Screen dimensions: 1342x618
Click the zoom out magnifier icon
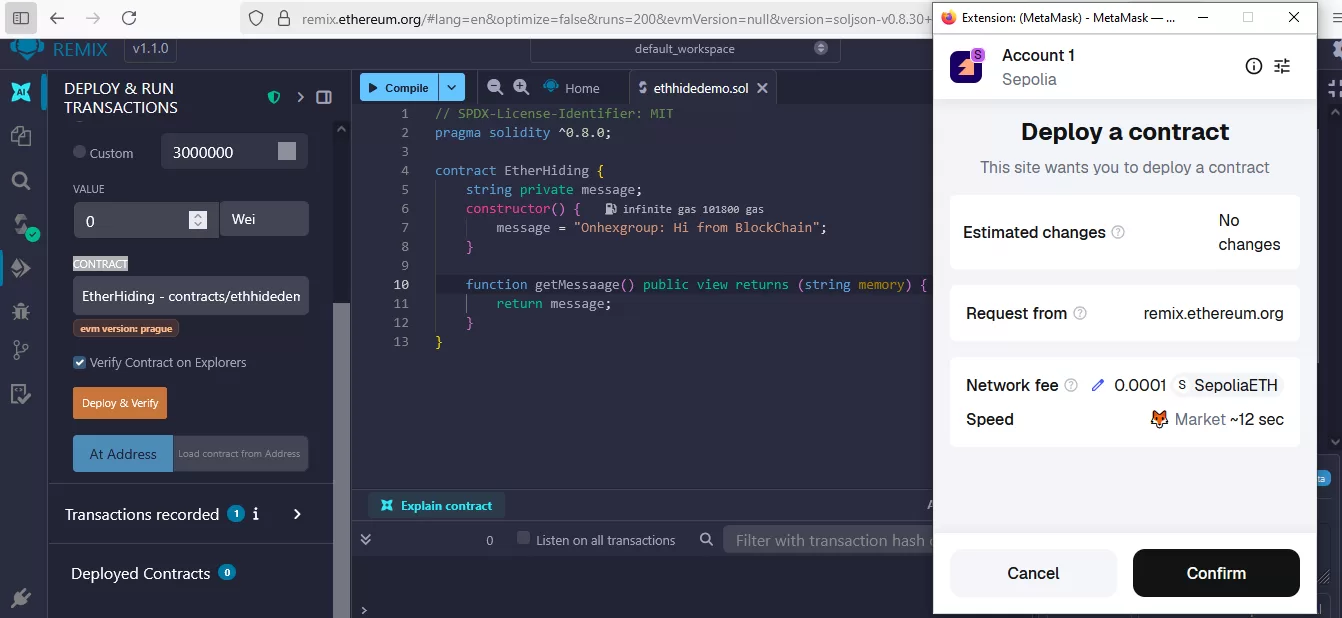point(494,87)
